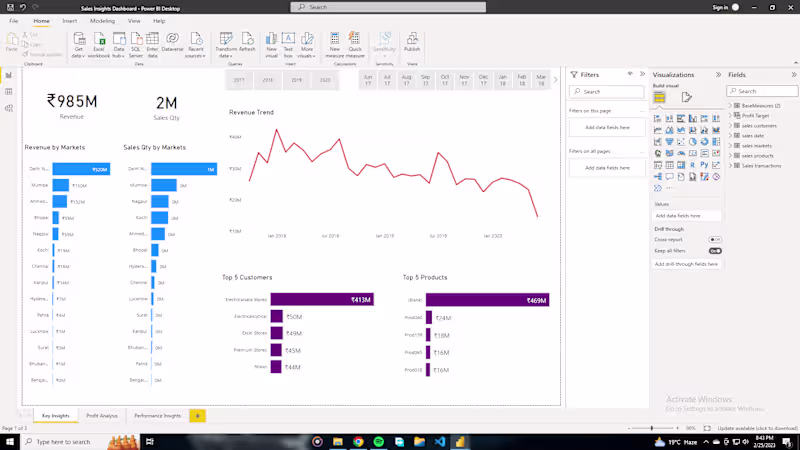Search within the Filters pane
Viewport: 800px width, 450px height.
(x=607, y=91)
